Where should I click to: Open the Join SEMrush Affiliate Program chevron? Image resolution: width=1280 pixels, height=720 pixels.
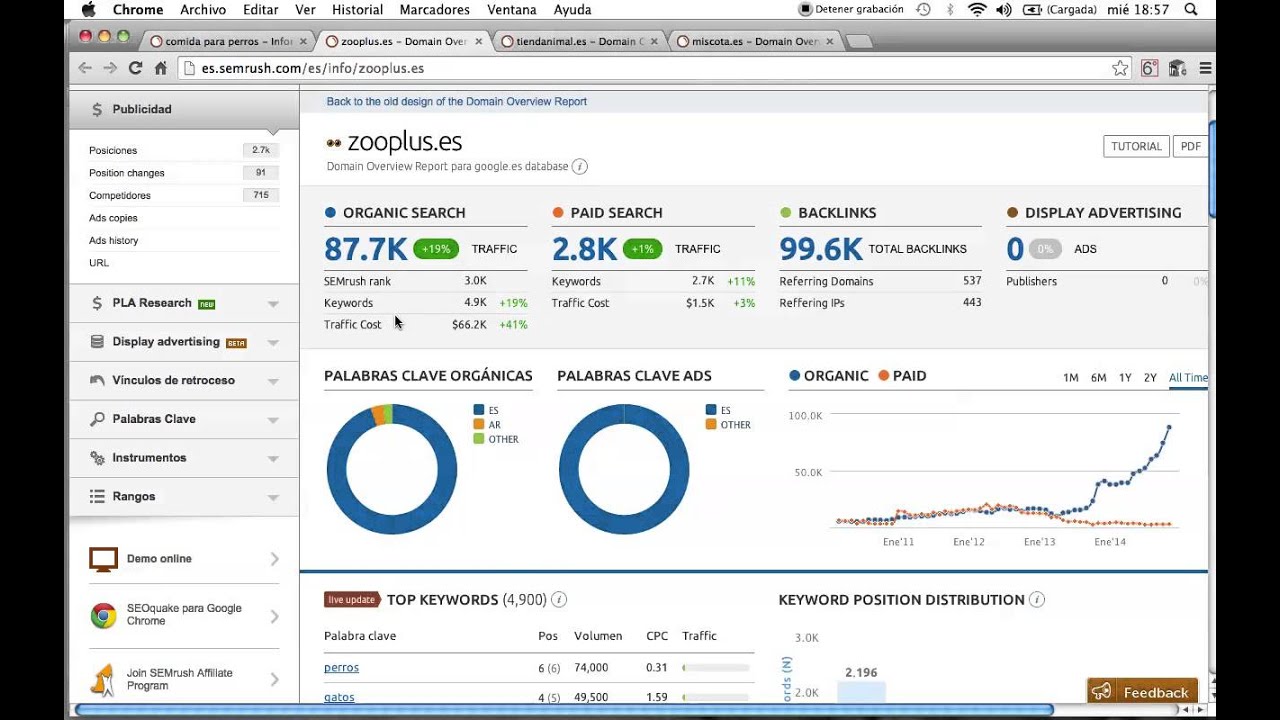[x=274, y=680]
